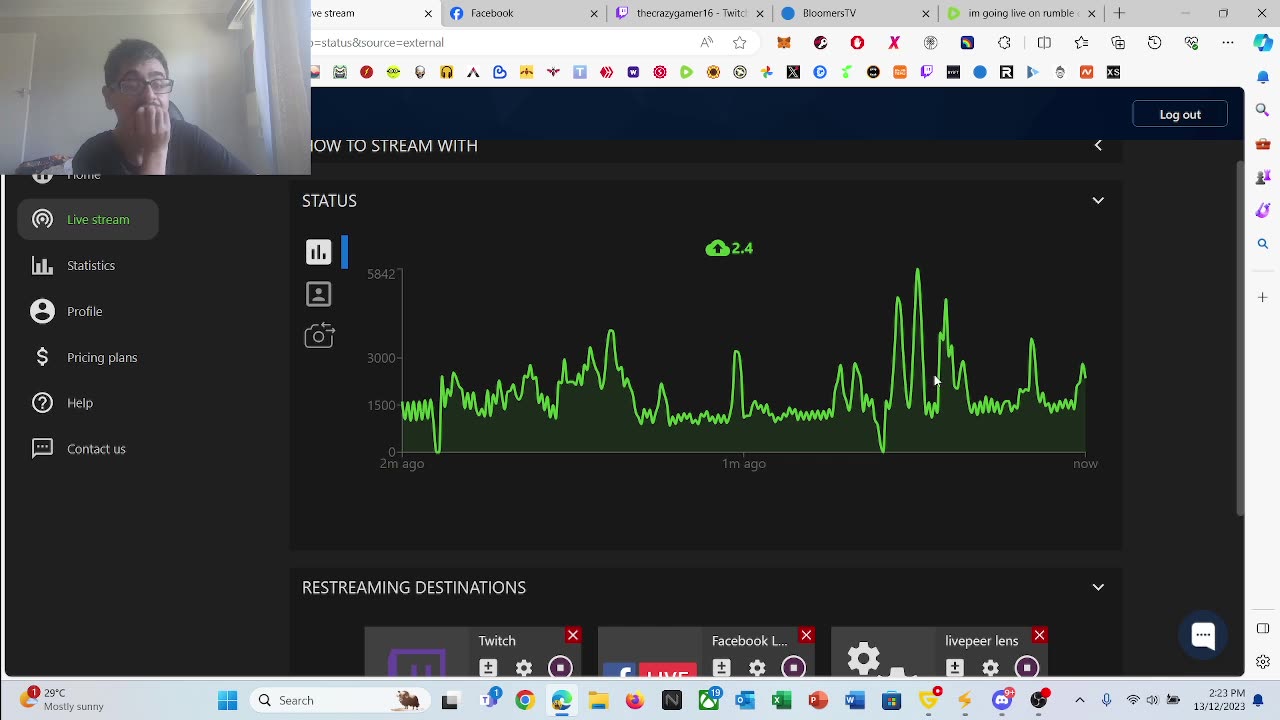The image size is (1280, 720).
Task: Remove the Twitch destination with red X
Action: [x=573, y=635]
